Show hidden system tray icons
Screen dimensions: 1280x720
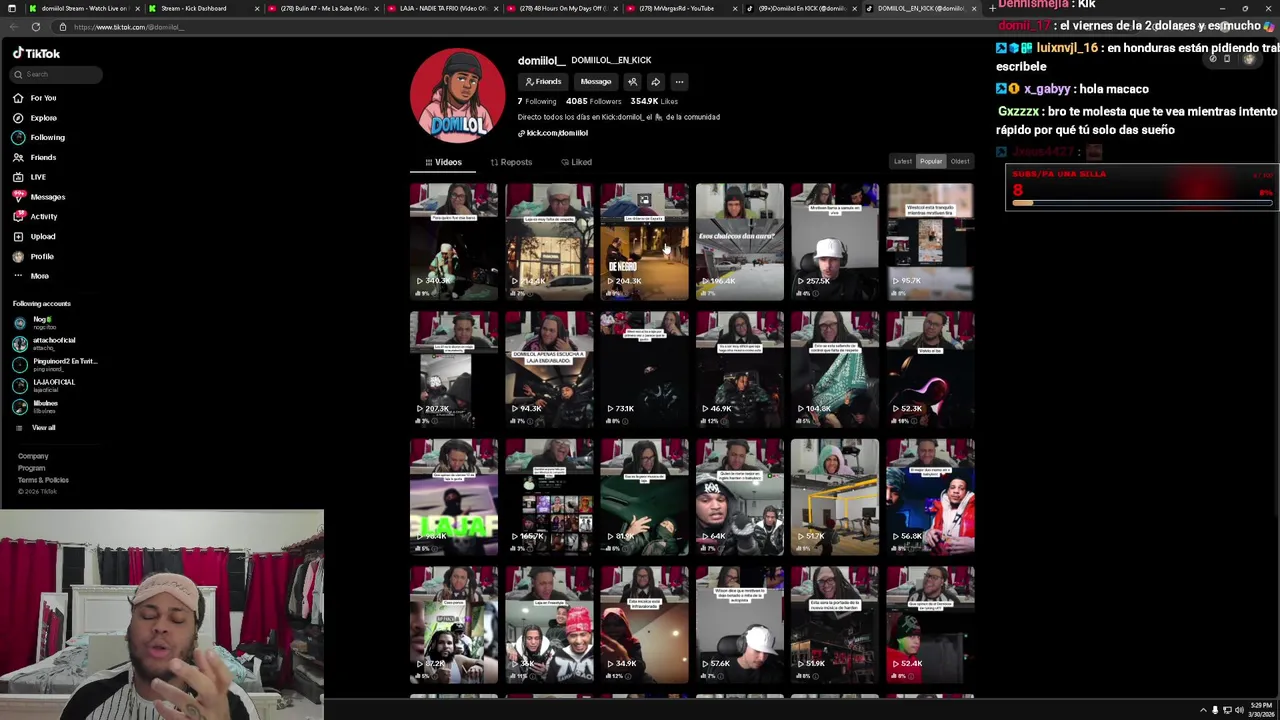click(x=1203, y=710)
